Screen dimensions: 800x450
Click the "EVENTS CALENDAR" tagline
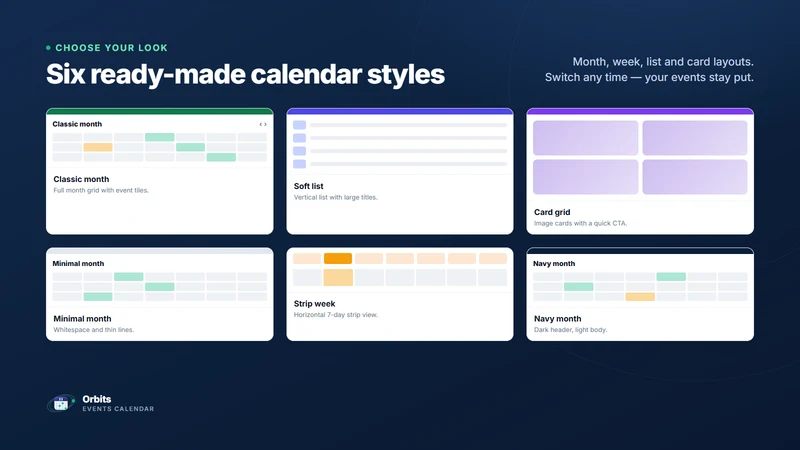(x=118, y=409)
